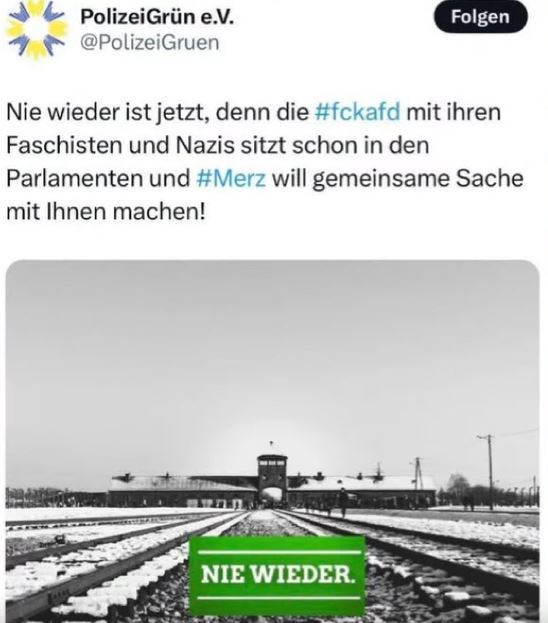Follow the account with the Folgen button
This screenshot has height=623, width=548.
click(480, 17)
